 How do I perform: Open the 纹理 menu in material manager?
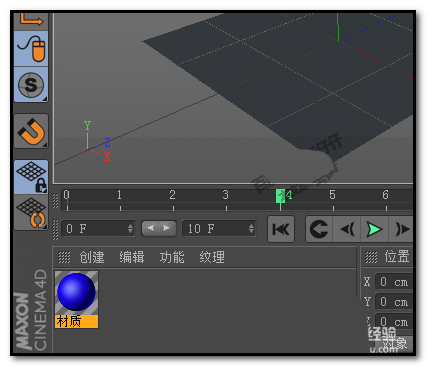(212, 257)
